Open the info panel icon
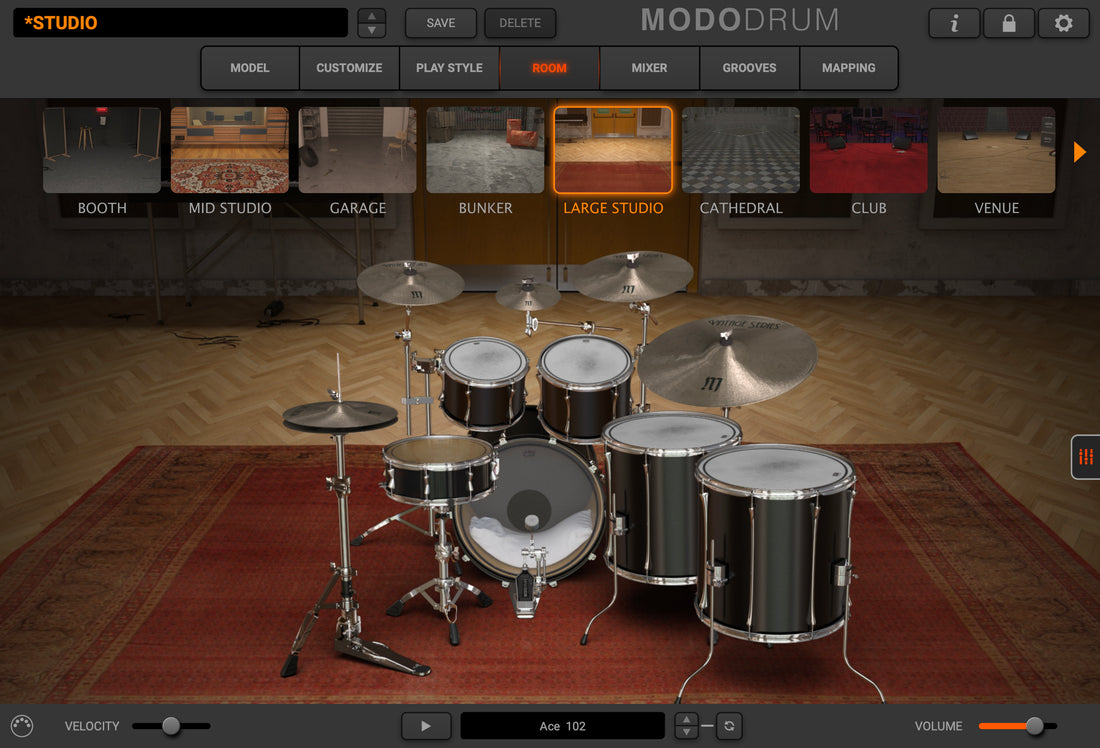The height and width of the screenshot is (748, 1100). pos(954,23)
